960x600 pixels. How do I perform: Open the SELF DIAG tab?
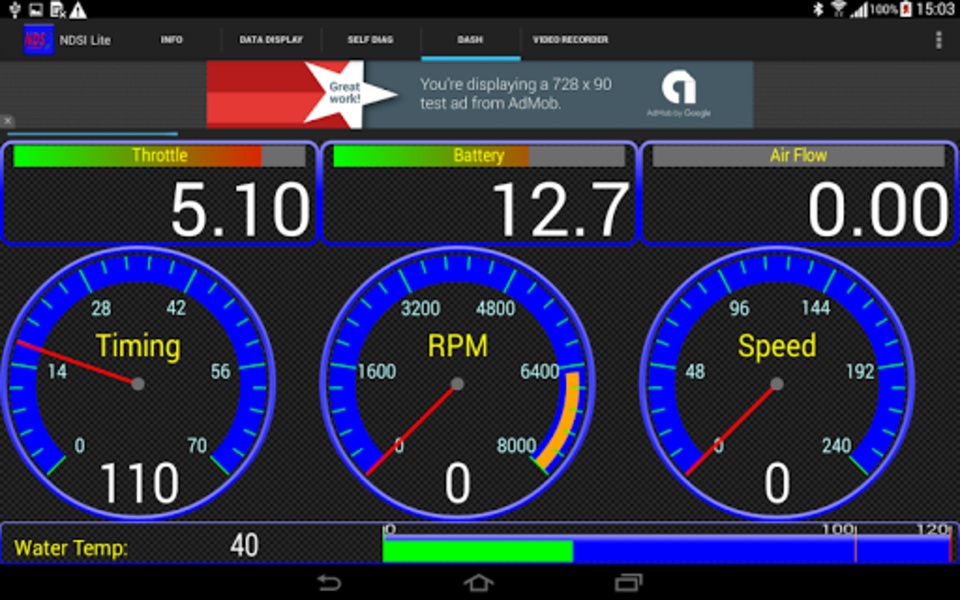[370, 40]
